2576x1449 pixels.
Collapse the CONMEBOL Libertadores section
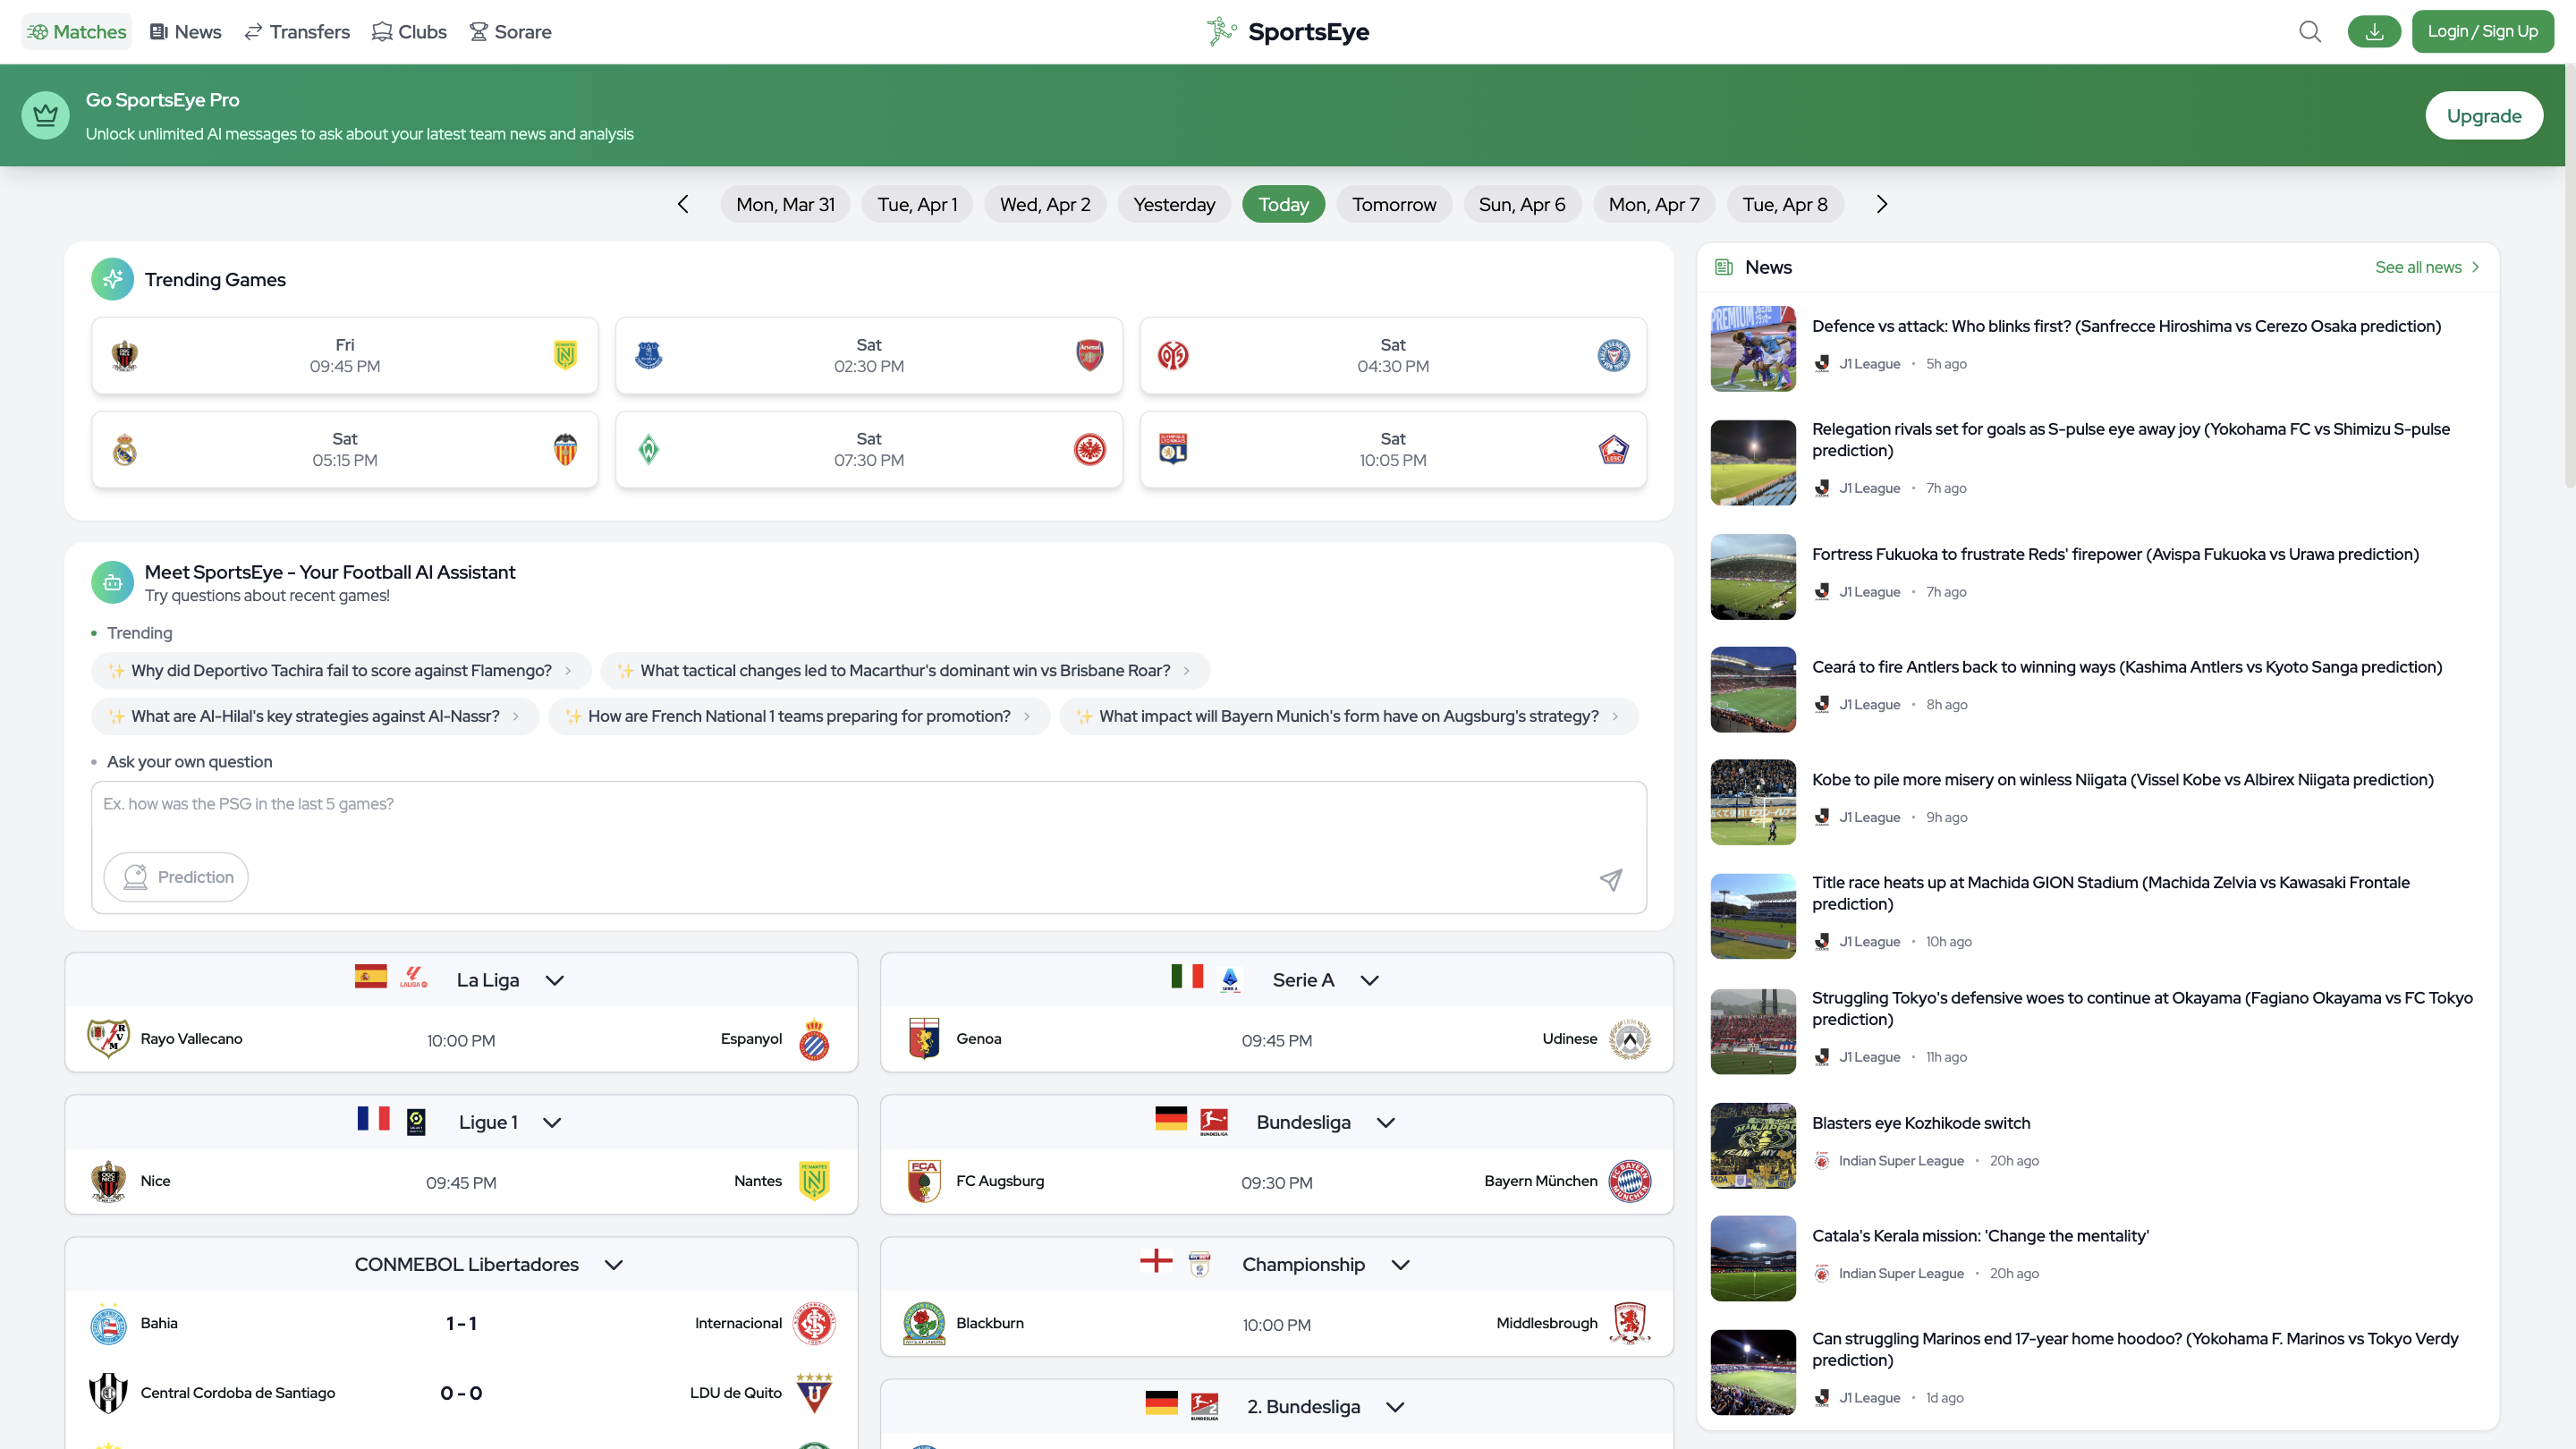[x=614, y=1264]
